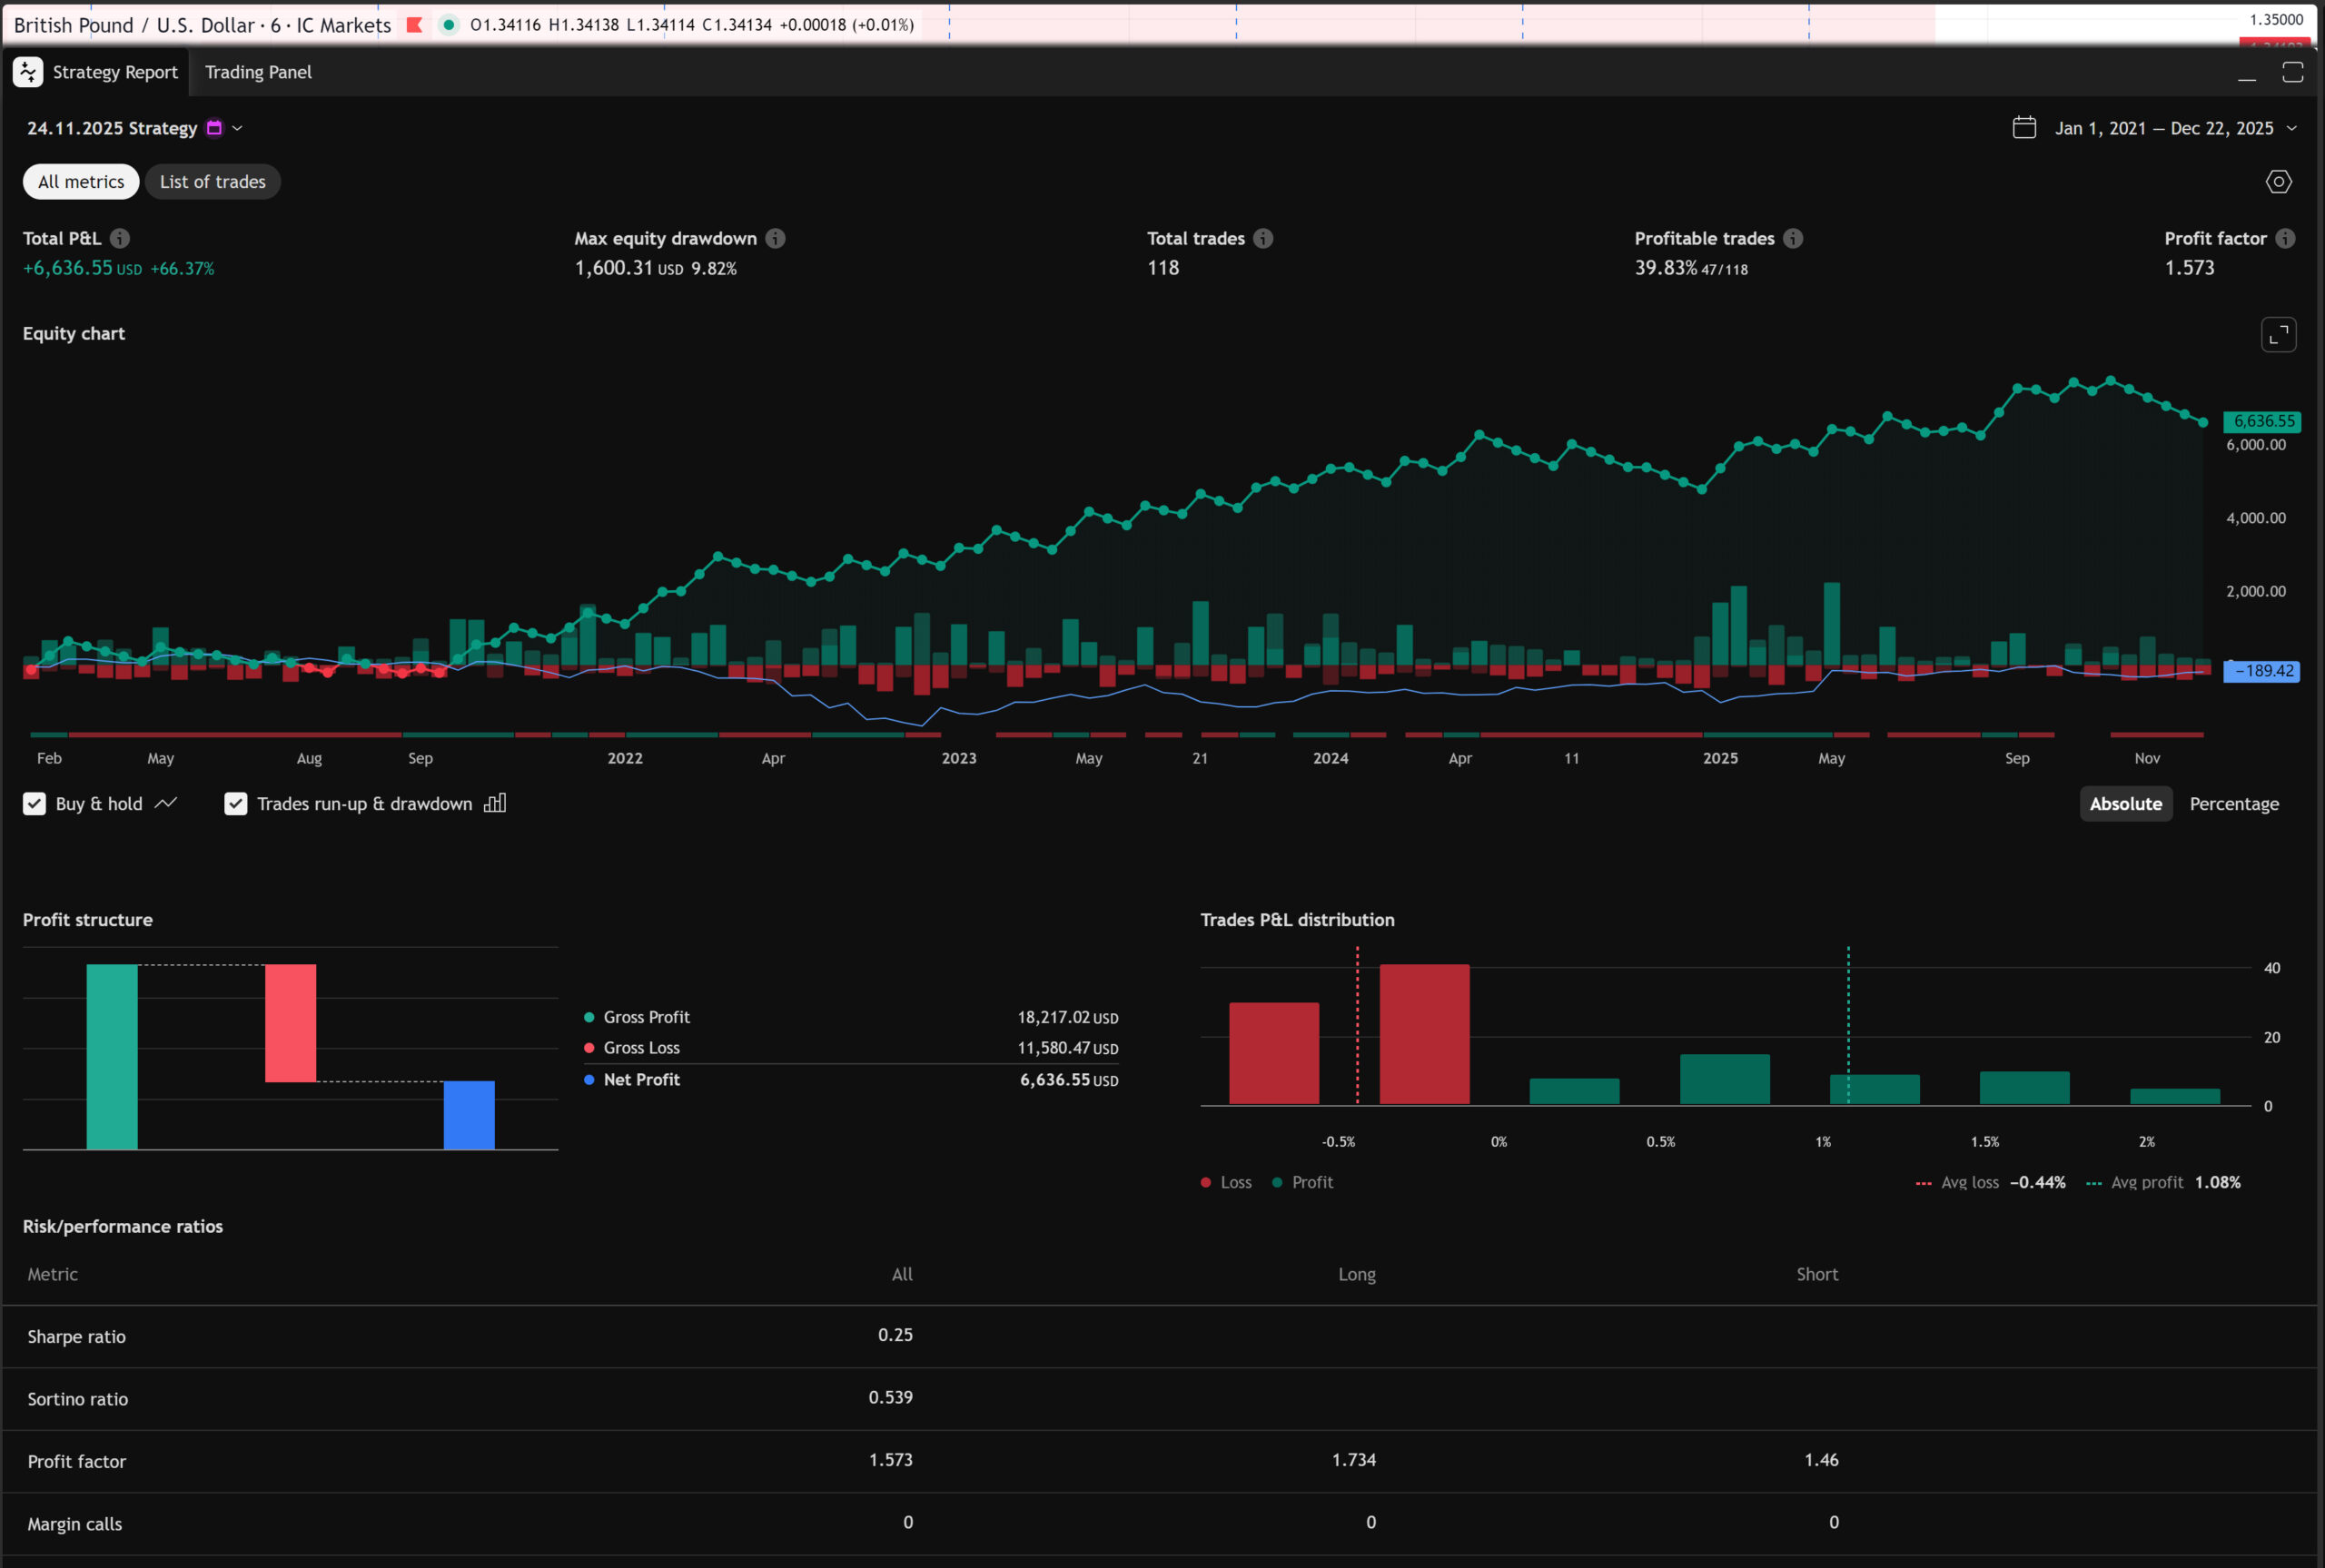
Task: Open the 24.11.2025 Strategy dropdown chevron
Action: tap(237, 128)
